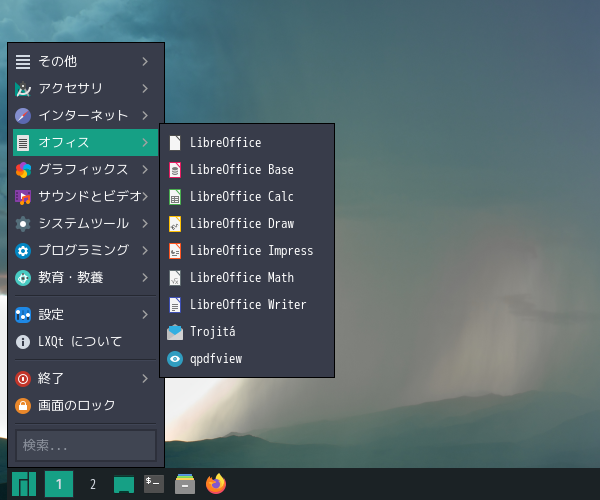
Task: Click the Trojitá mail envelope icon
Action: coord(175,332)
